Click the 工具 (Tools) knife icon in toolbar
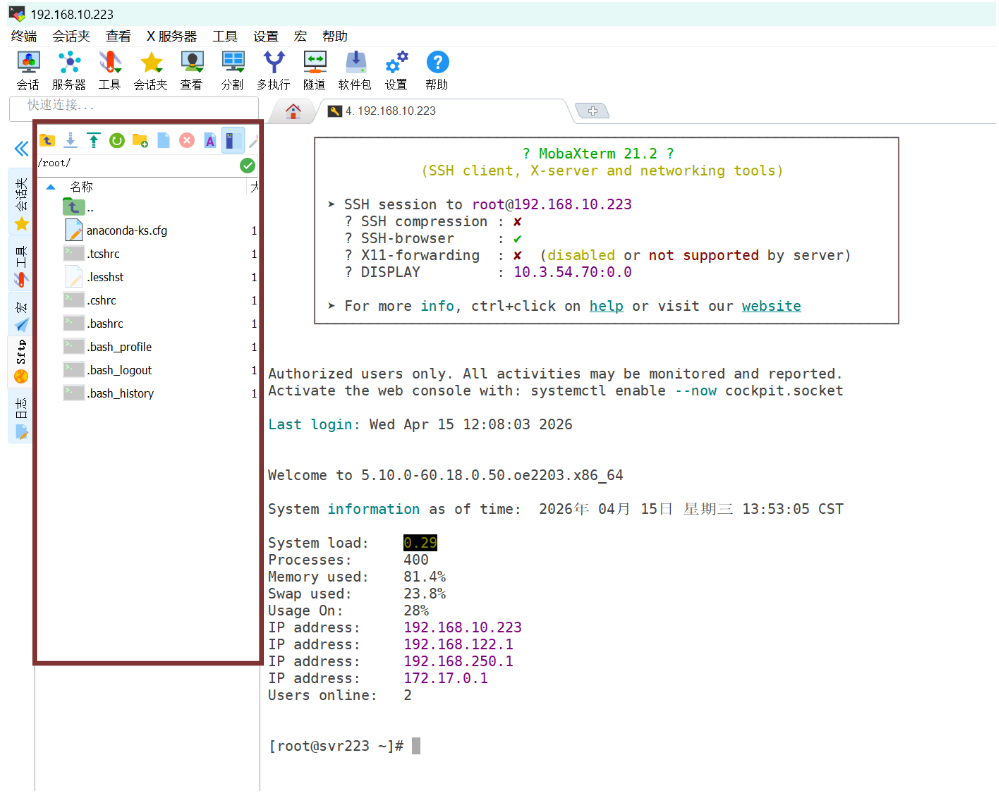Viewport: 999px width, 809px height. tap(110, 70)
